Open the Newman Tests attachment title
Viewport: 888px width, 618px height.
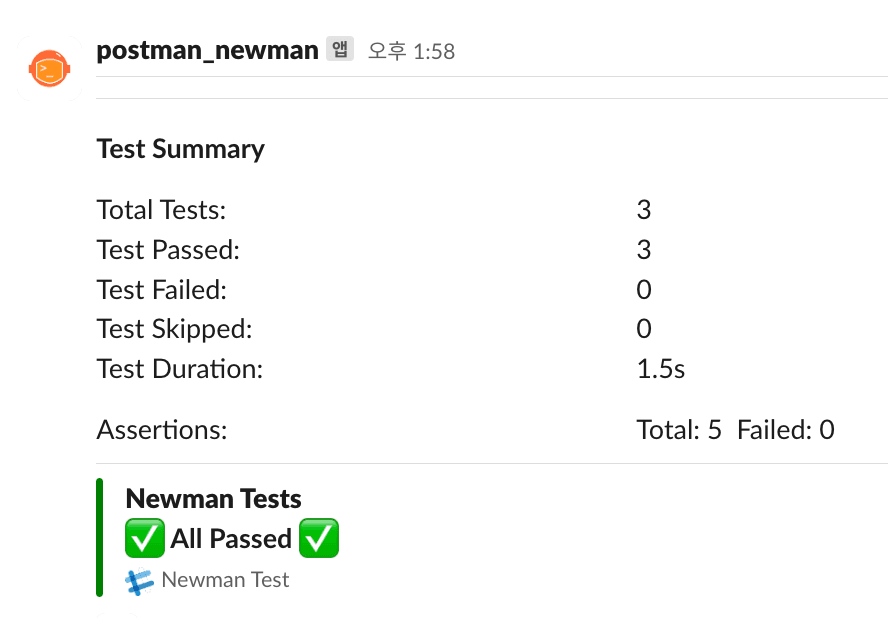click(x=214, y=499)
